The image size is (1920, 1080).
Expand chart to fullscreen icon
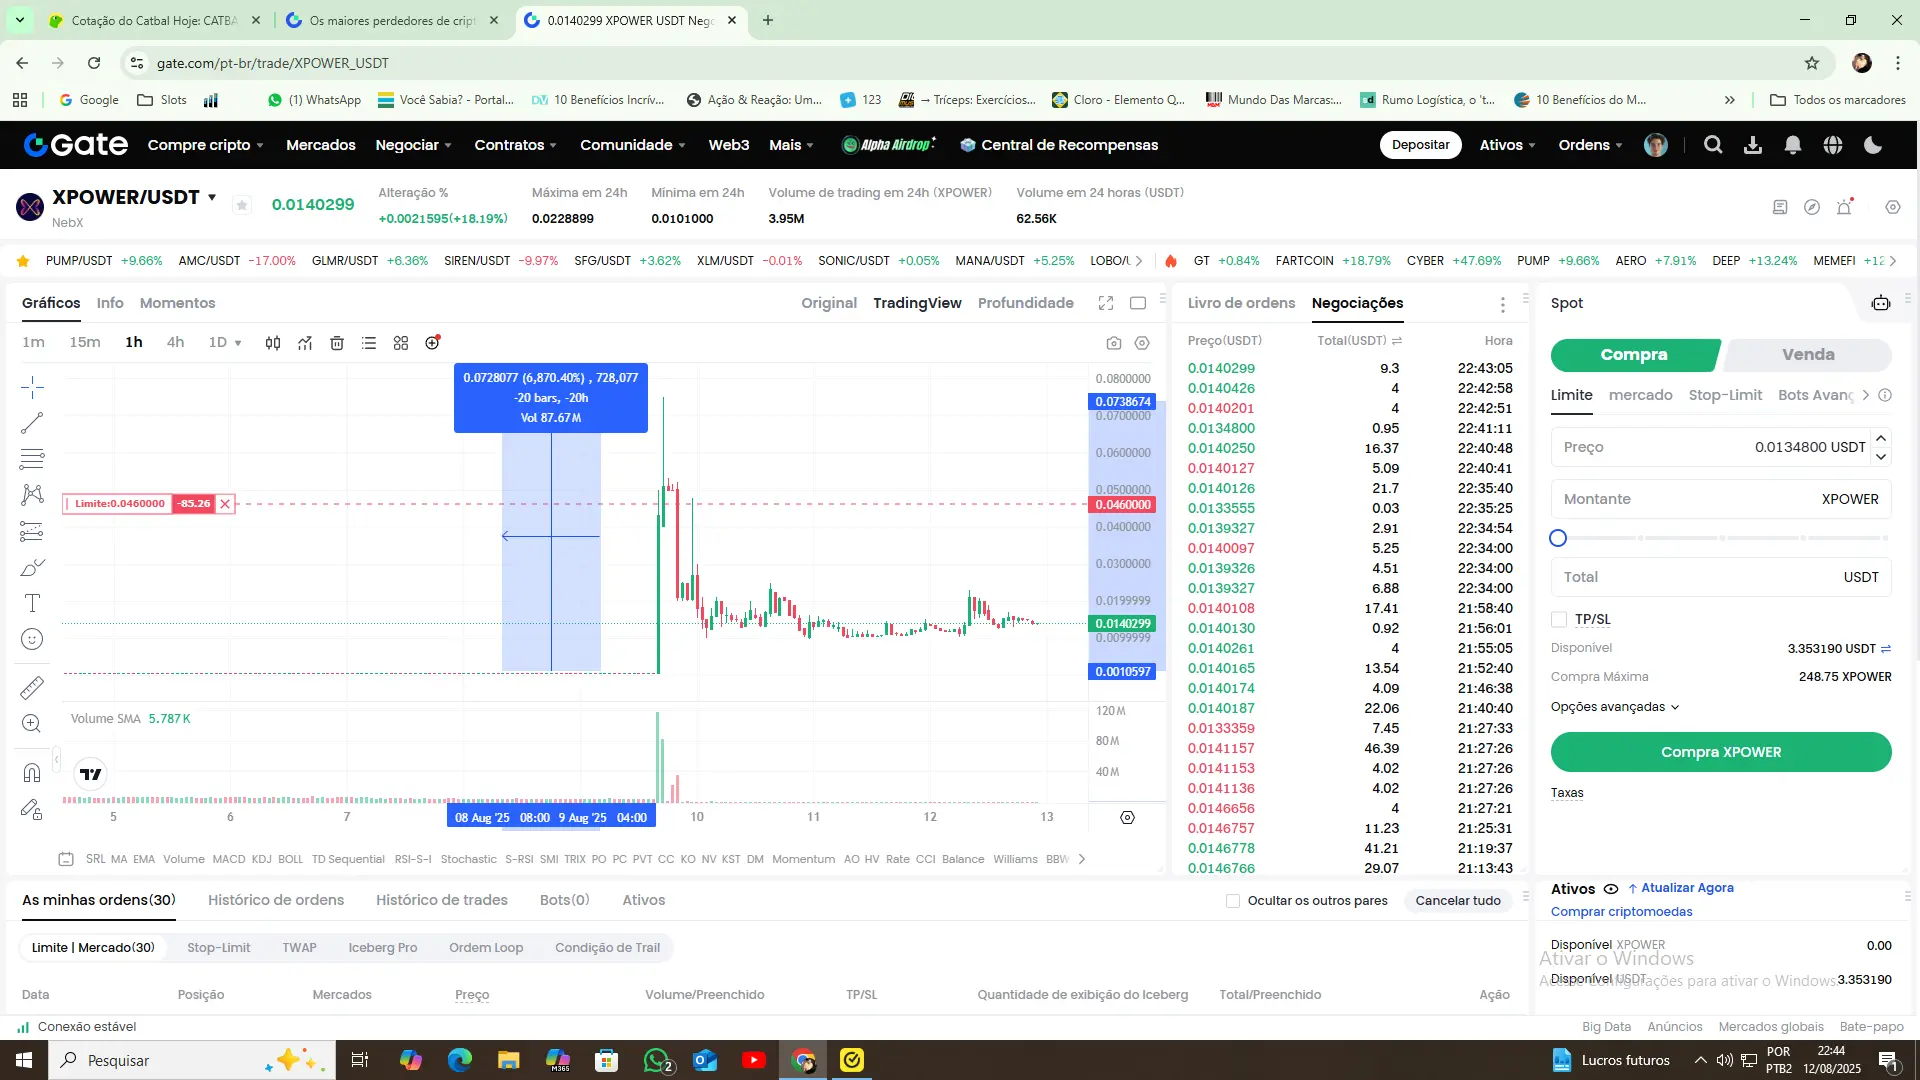[1106, 303]
